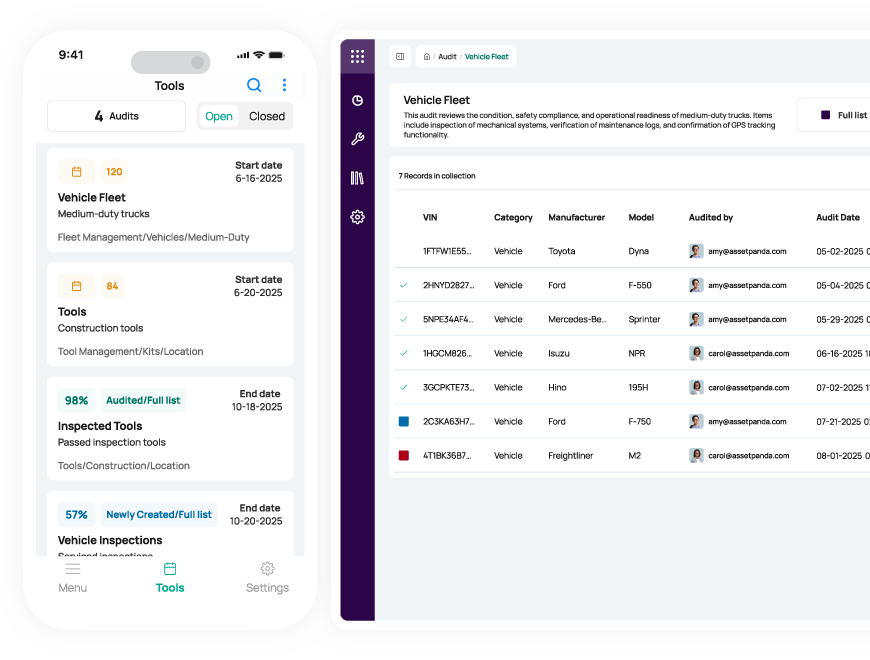Click the checkmark on the Ford F-550 row
The height and width of the screenshot is (660, 870).
404,285
